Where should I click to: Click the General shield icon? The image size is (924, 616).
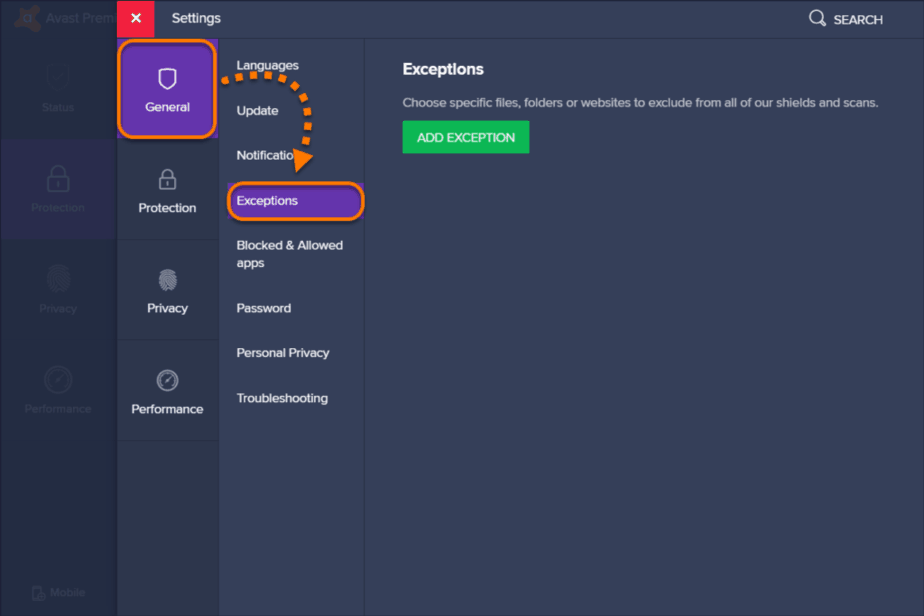pos(167,79)
